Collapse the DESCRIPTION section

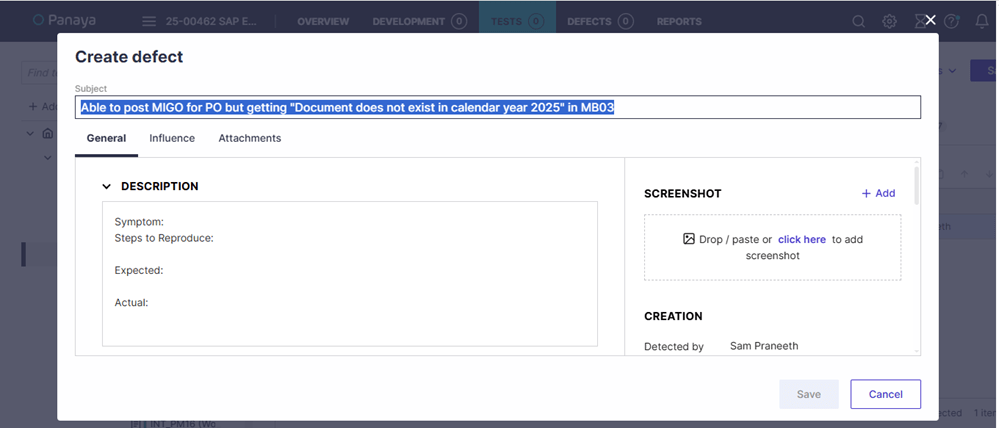tap(107, 186)
